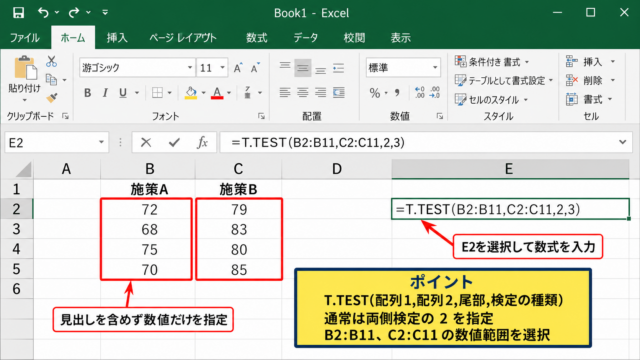
Task: Open 条件付き書式 menu
Action: click(x=492, y=62)
